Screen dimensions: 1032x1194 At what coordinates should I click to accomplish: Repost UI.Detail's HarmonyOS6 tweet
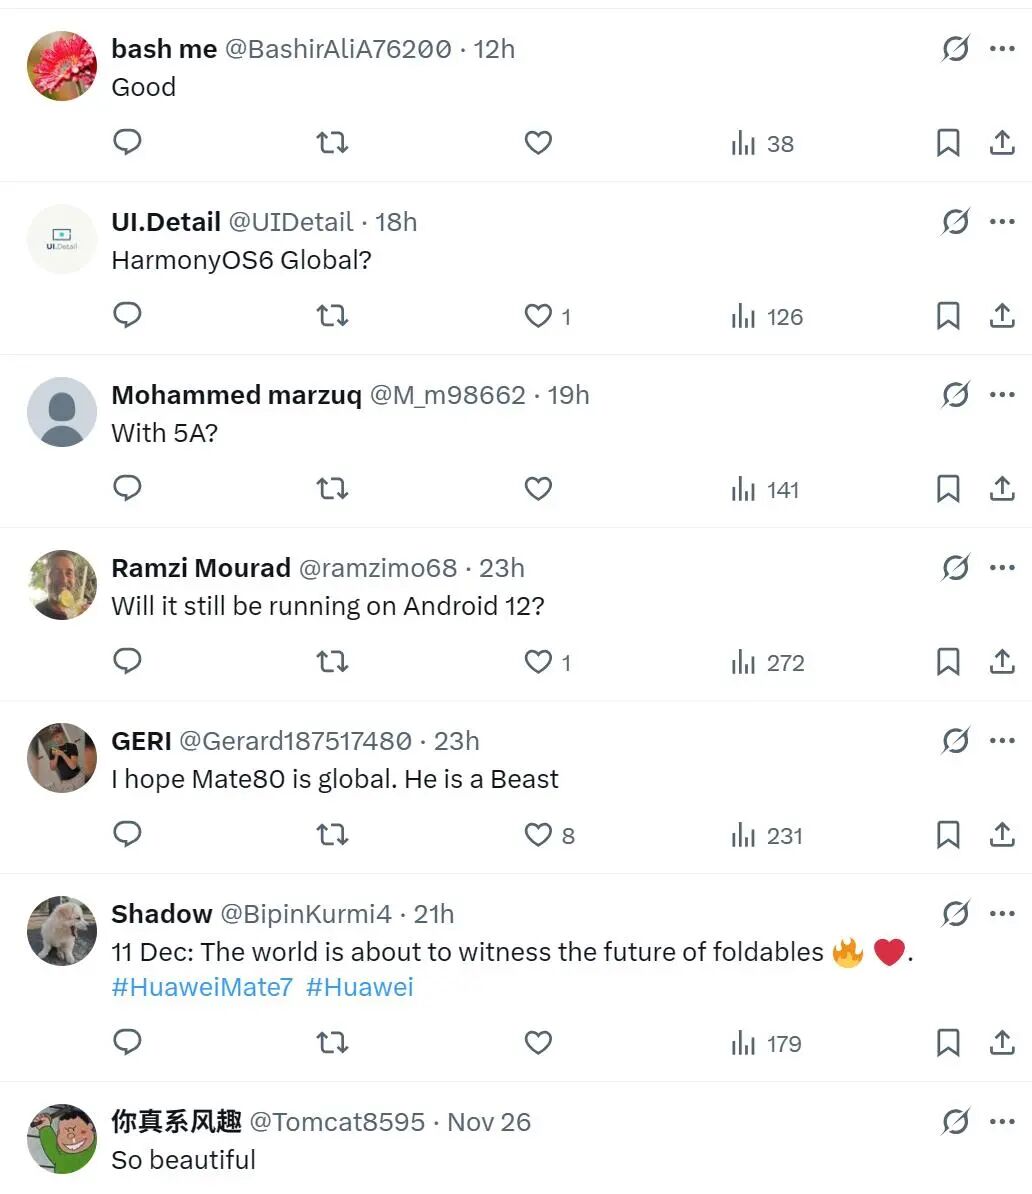pyautogui.click(x=332, y=316)
